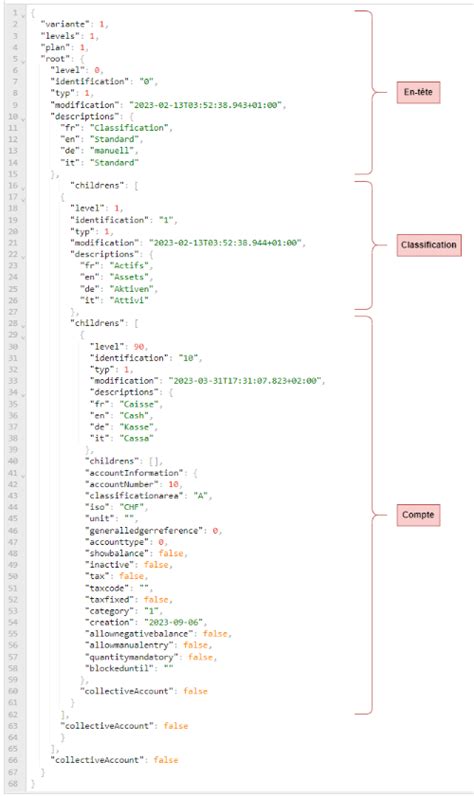Click "collectiveAccount": false on line 66
Image resolution: width=474 pixels, height=797 pixels.
pos(114,760)
